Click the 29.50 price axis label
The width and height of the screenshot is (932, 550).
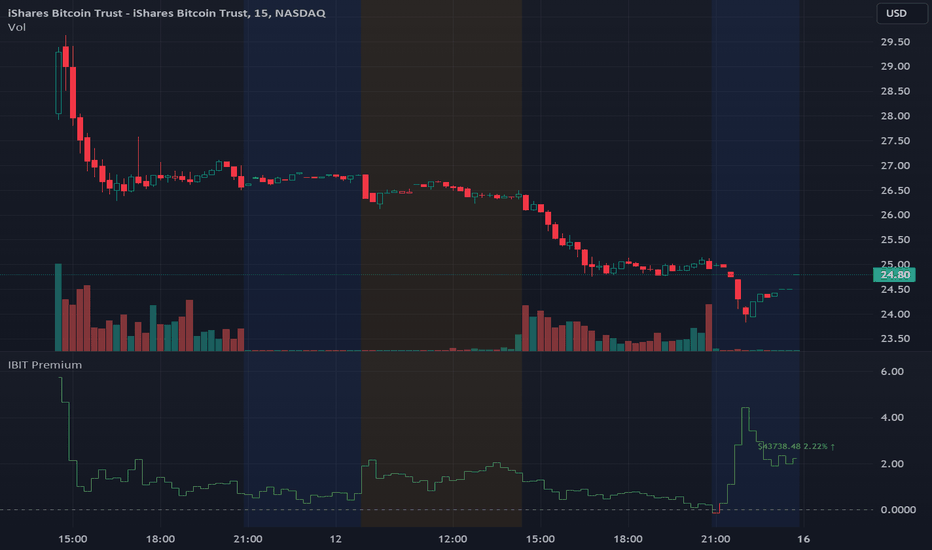coord(895,42)
